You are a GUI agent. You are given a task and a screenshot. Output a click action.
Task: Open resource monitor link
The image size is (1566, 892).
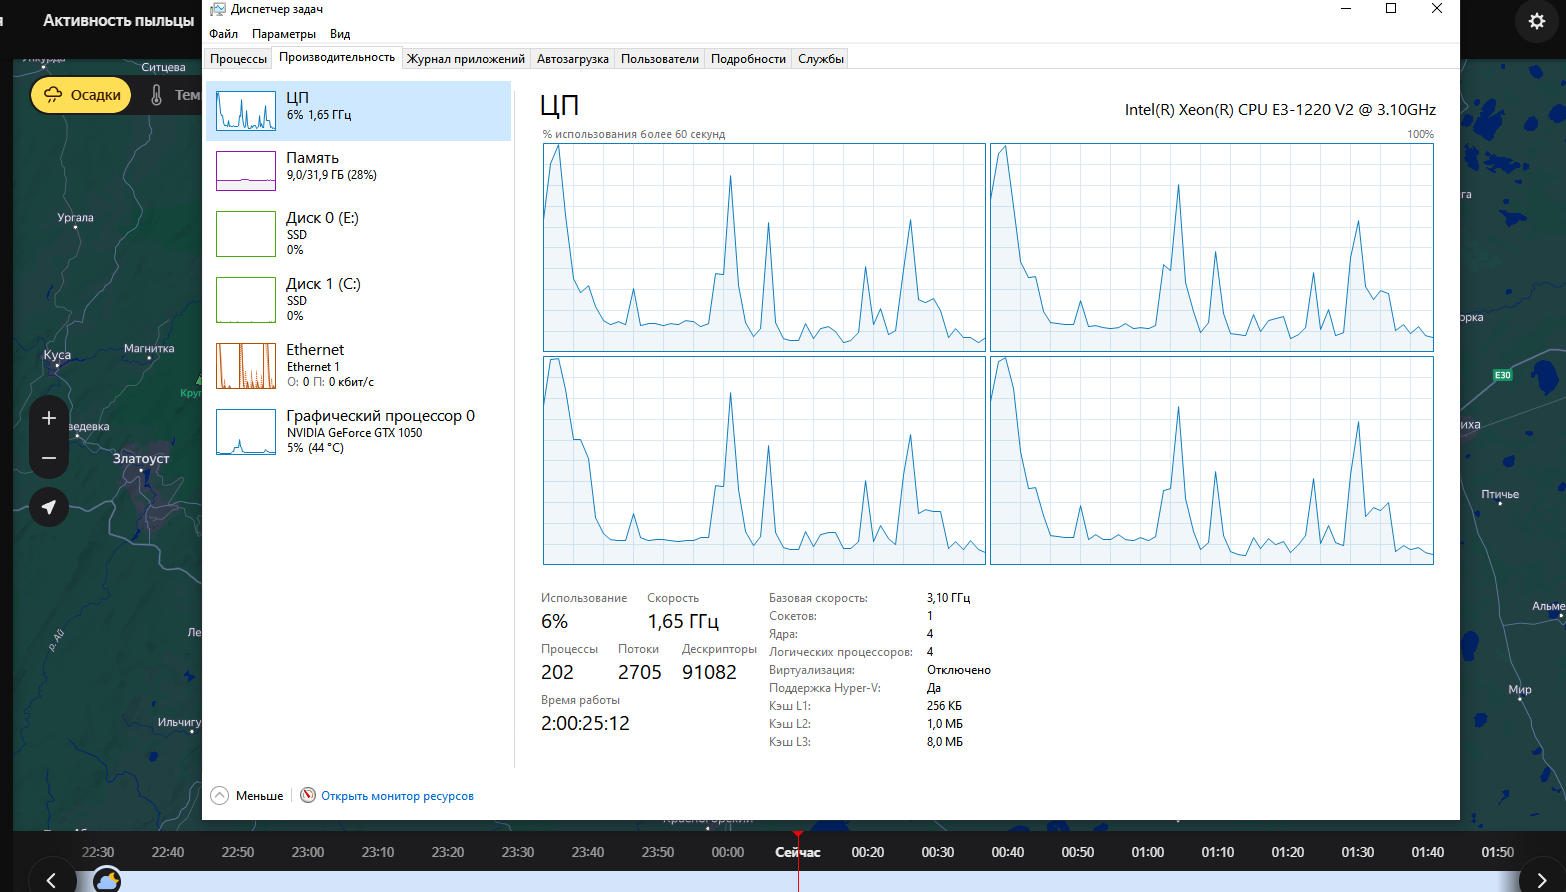click(397, 796)
